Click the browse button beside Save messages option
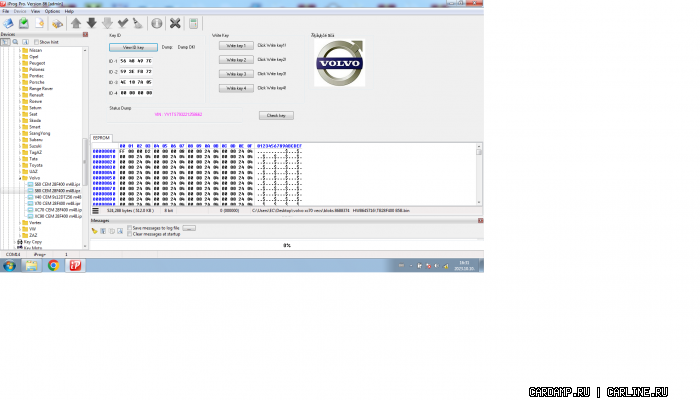 (189, 228)
